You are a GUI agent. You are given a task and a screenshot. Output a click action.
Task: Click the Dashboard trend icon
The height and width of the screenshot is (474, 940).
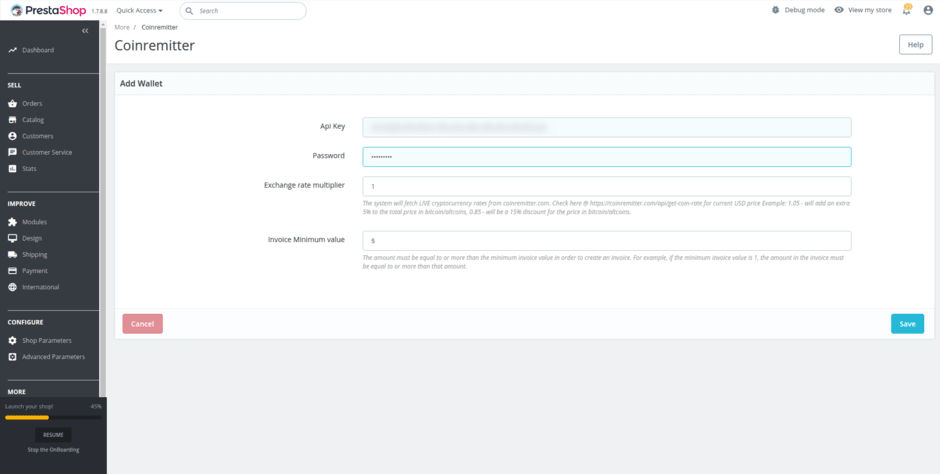pyautogui.click(x=13, y=50)
